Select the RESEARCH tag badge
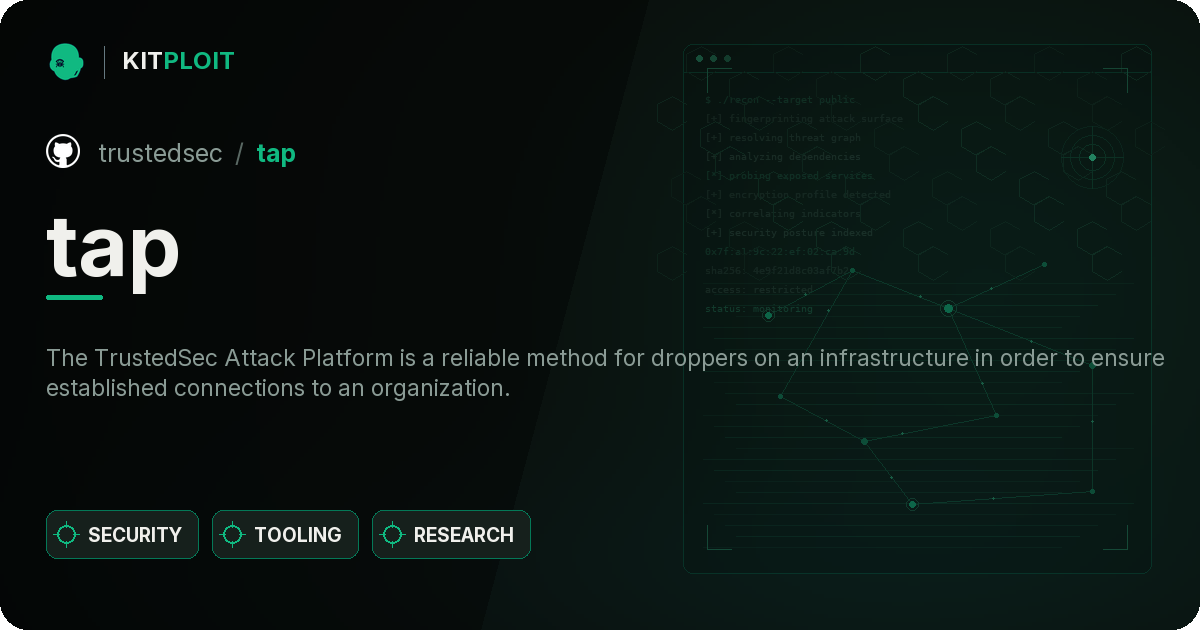Screen dimensions: 1200x630 451,535
